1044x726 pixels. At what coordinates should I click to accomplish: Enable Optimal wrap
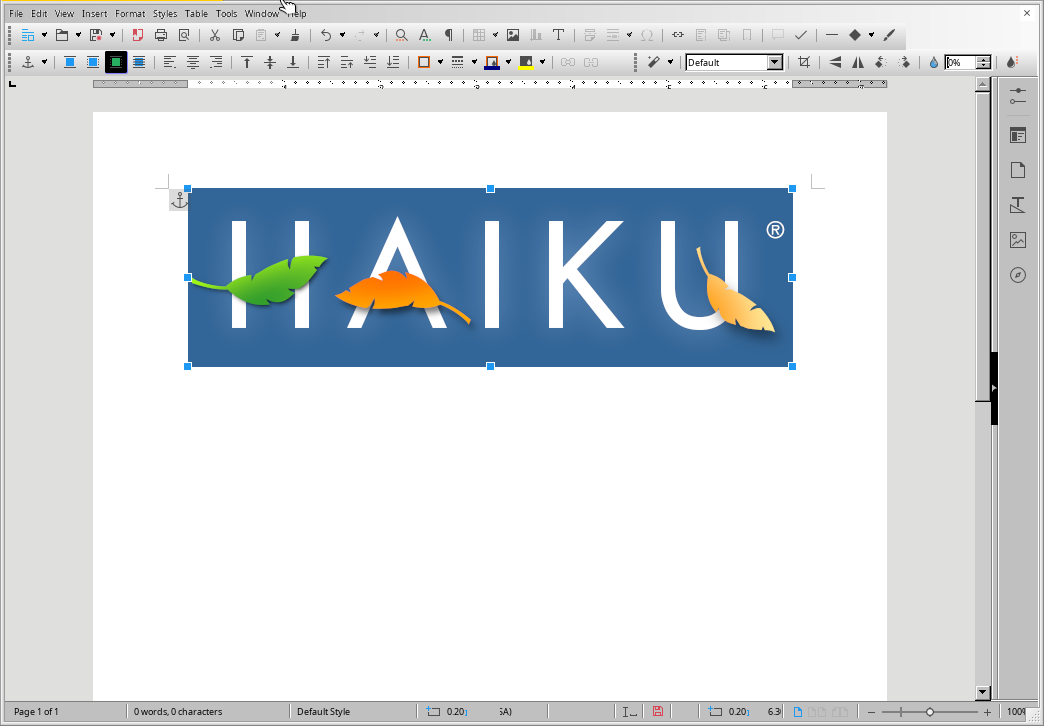pos(116,62)
